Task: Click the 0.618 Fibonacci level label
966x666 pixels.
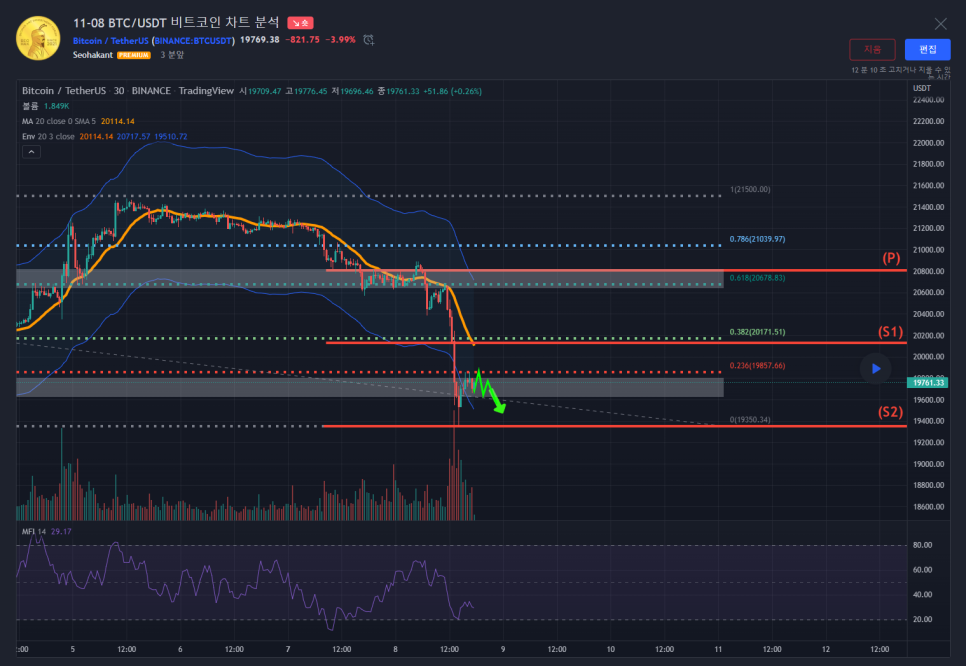Action: coord(757,277)
